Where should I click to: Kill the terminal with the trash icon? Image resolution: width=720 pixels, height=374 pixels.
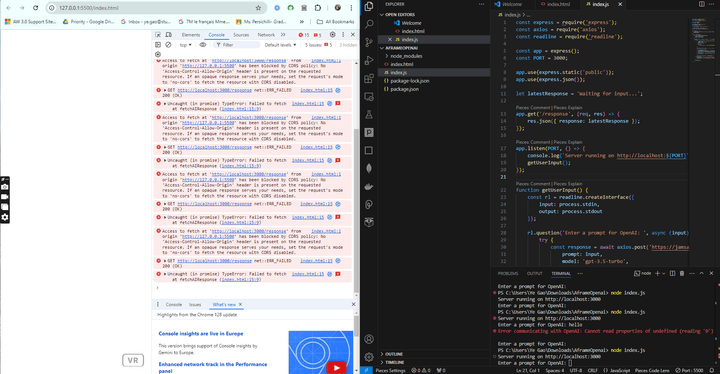click(682, 273)
